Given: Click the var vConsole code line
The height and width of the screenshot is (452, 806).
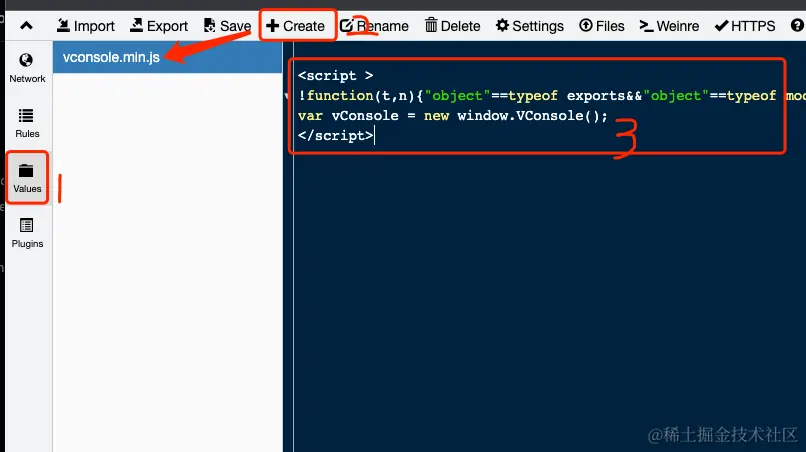Looking at the screenshot, I should point(453,116).
